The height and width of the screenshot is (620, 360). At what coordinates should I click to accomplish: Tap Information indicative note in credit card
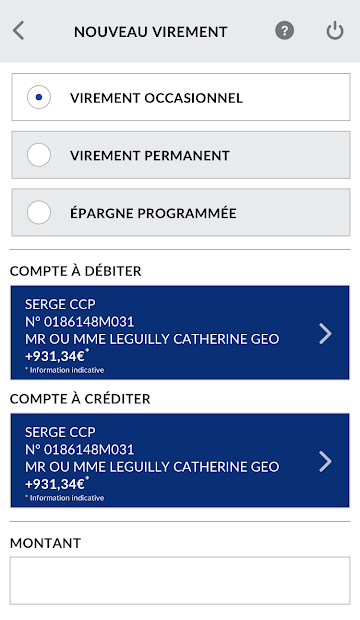(x=64, y=498)
